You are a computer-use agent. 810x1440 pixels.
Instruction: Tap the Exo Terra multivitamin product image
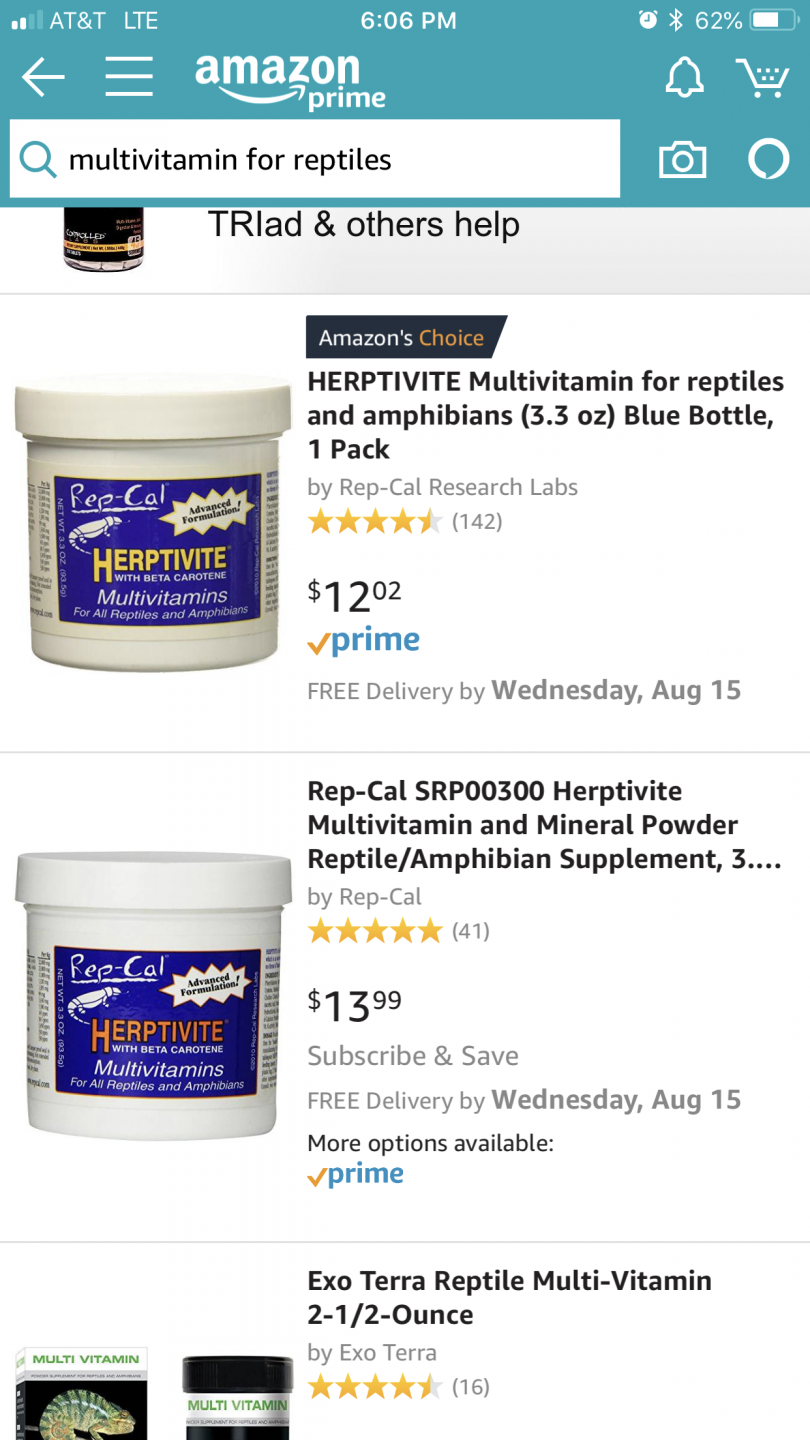click(x=153, y=1392)
